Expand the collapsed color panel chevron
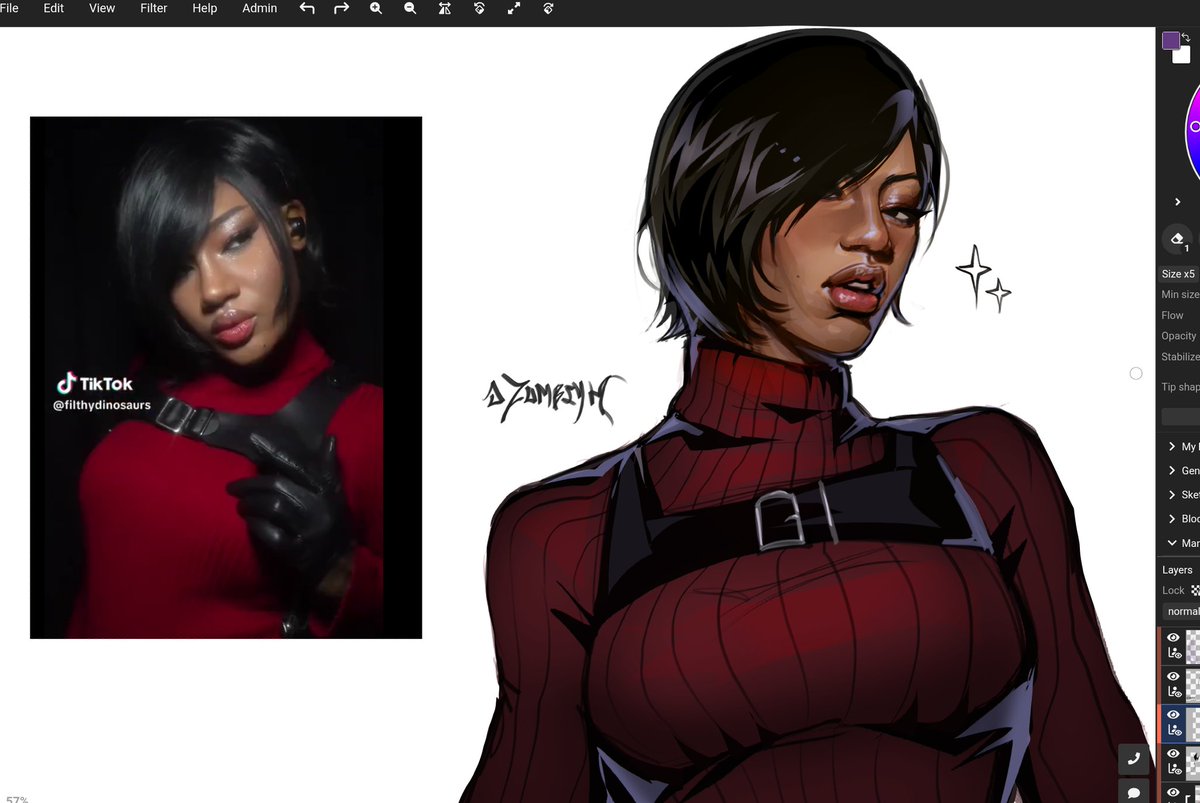Image resolution: width=1200 pixels, height=803 pixels. (x=1178, y=202)
